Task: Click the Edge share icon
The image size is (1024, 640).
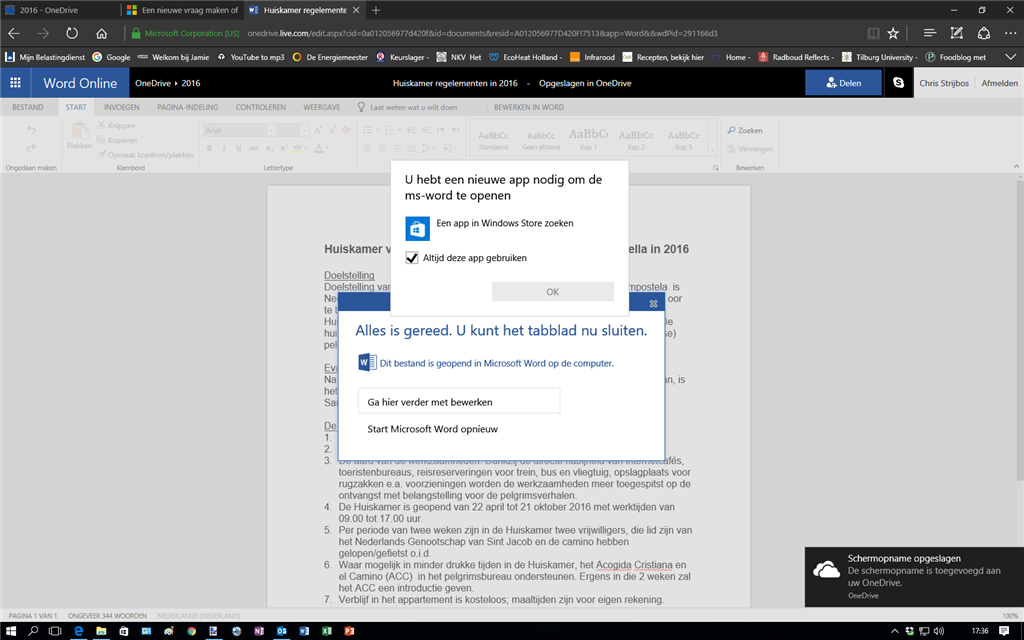Action: click(x=984, y=33)
